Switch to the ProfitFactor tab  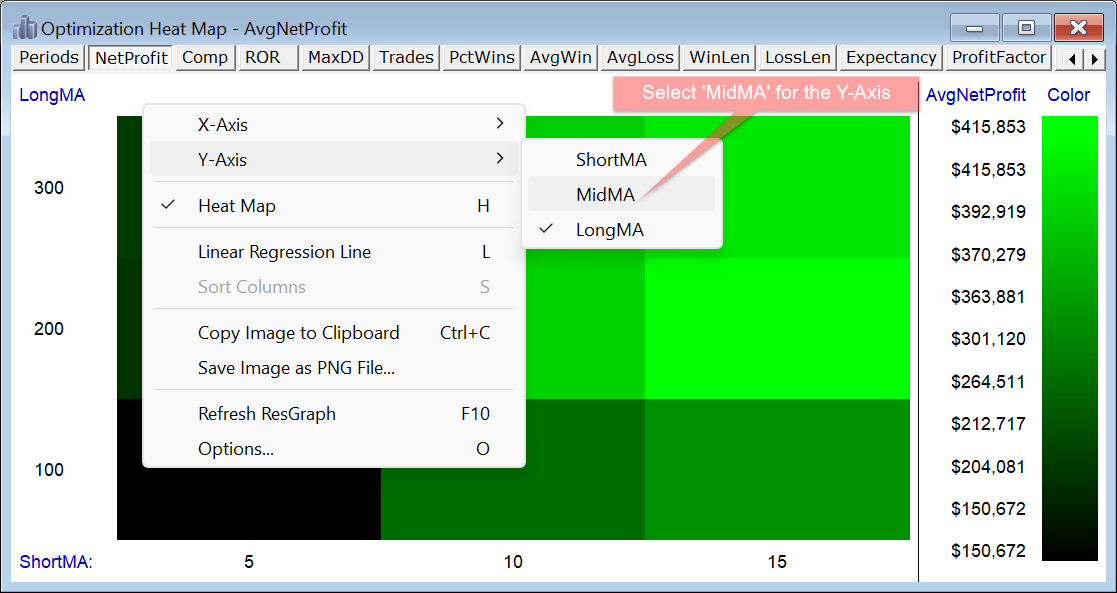(x=999, y=58)
